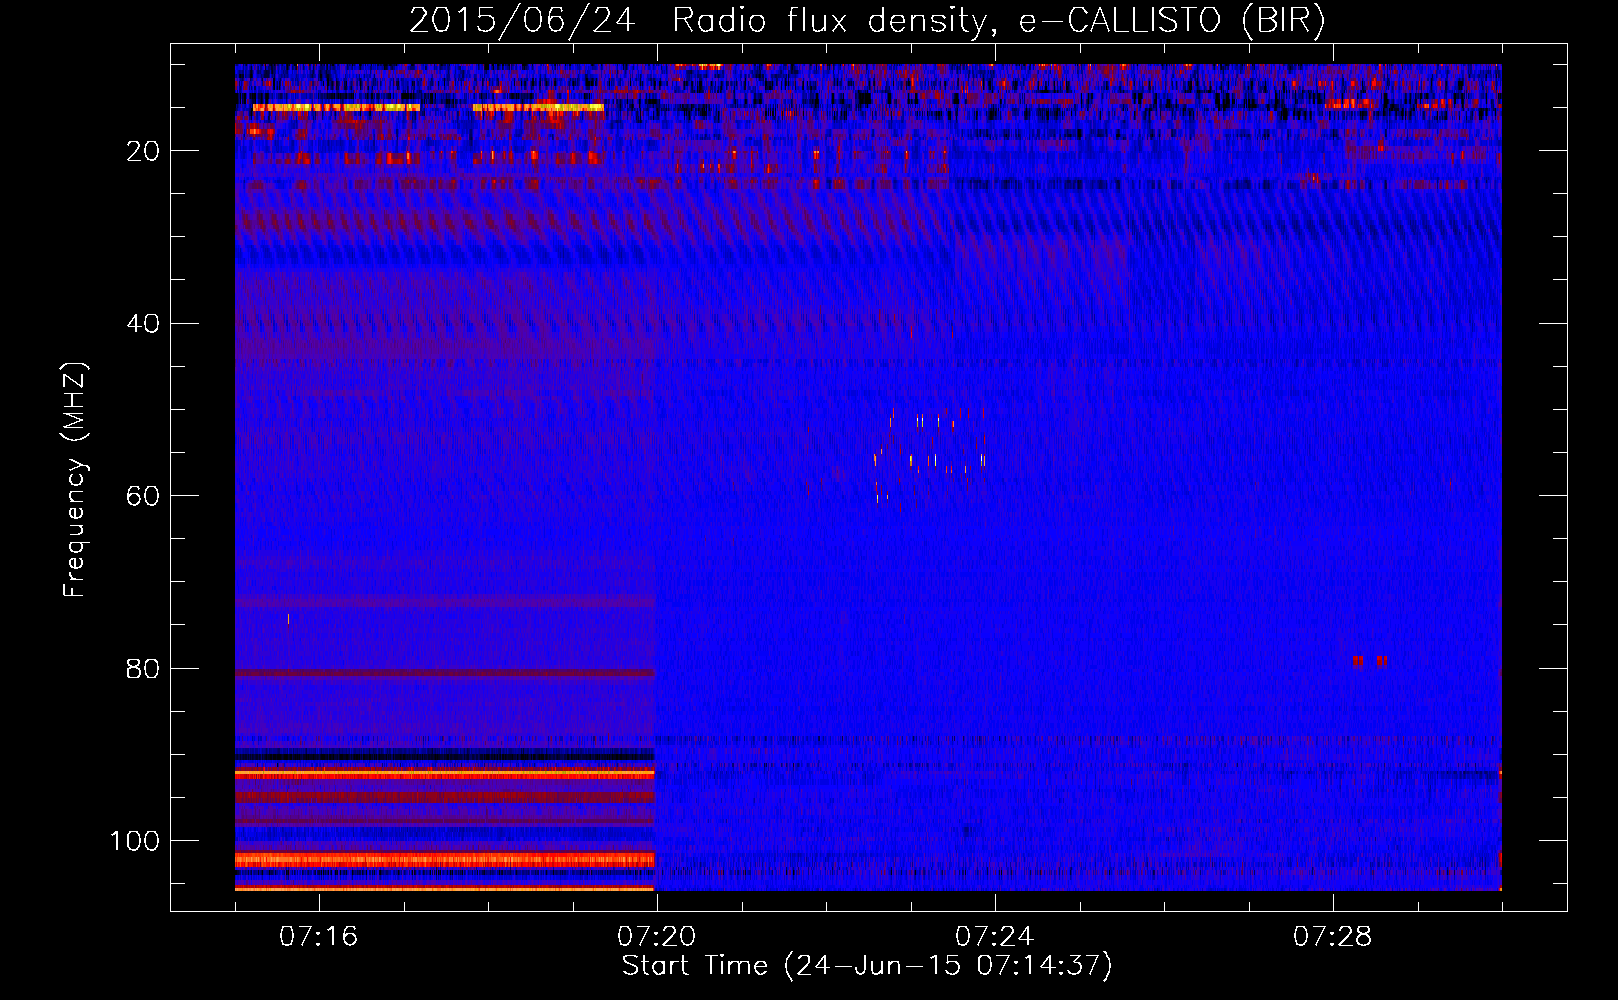This screenshot has width=1618, height=1000.
Task: Click the date 2015/06/24 in the title
Action: click(521, 21)
